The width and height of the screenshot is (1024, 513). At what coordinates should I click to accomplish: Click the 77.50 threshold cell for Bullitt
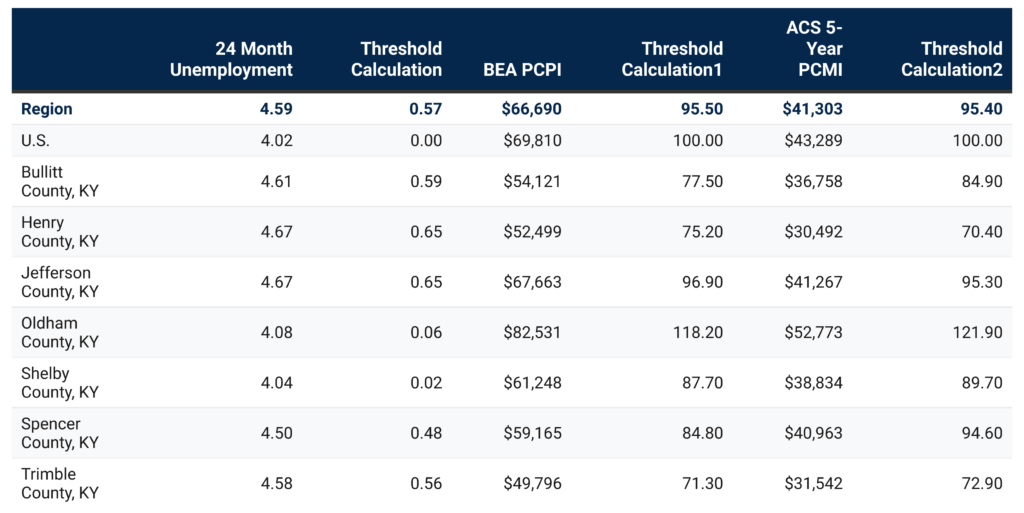(x=699, y=181)
